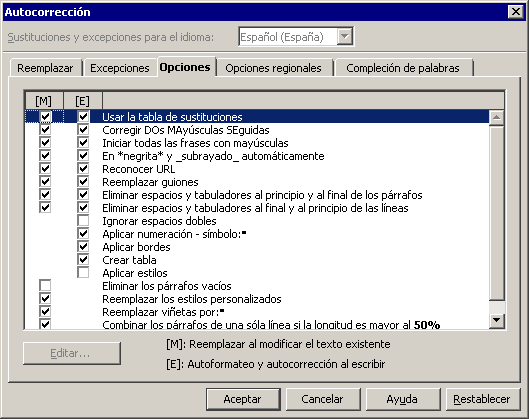Check Eliminar los párrafos vacíos checkbox

point(45,286)
